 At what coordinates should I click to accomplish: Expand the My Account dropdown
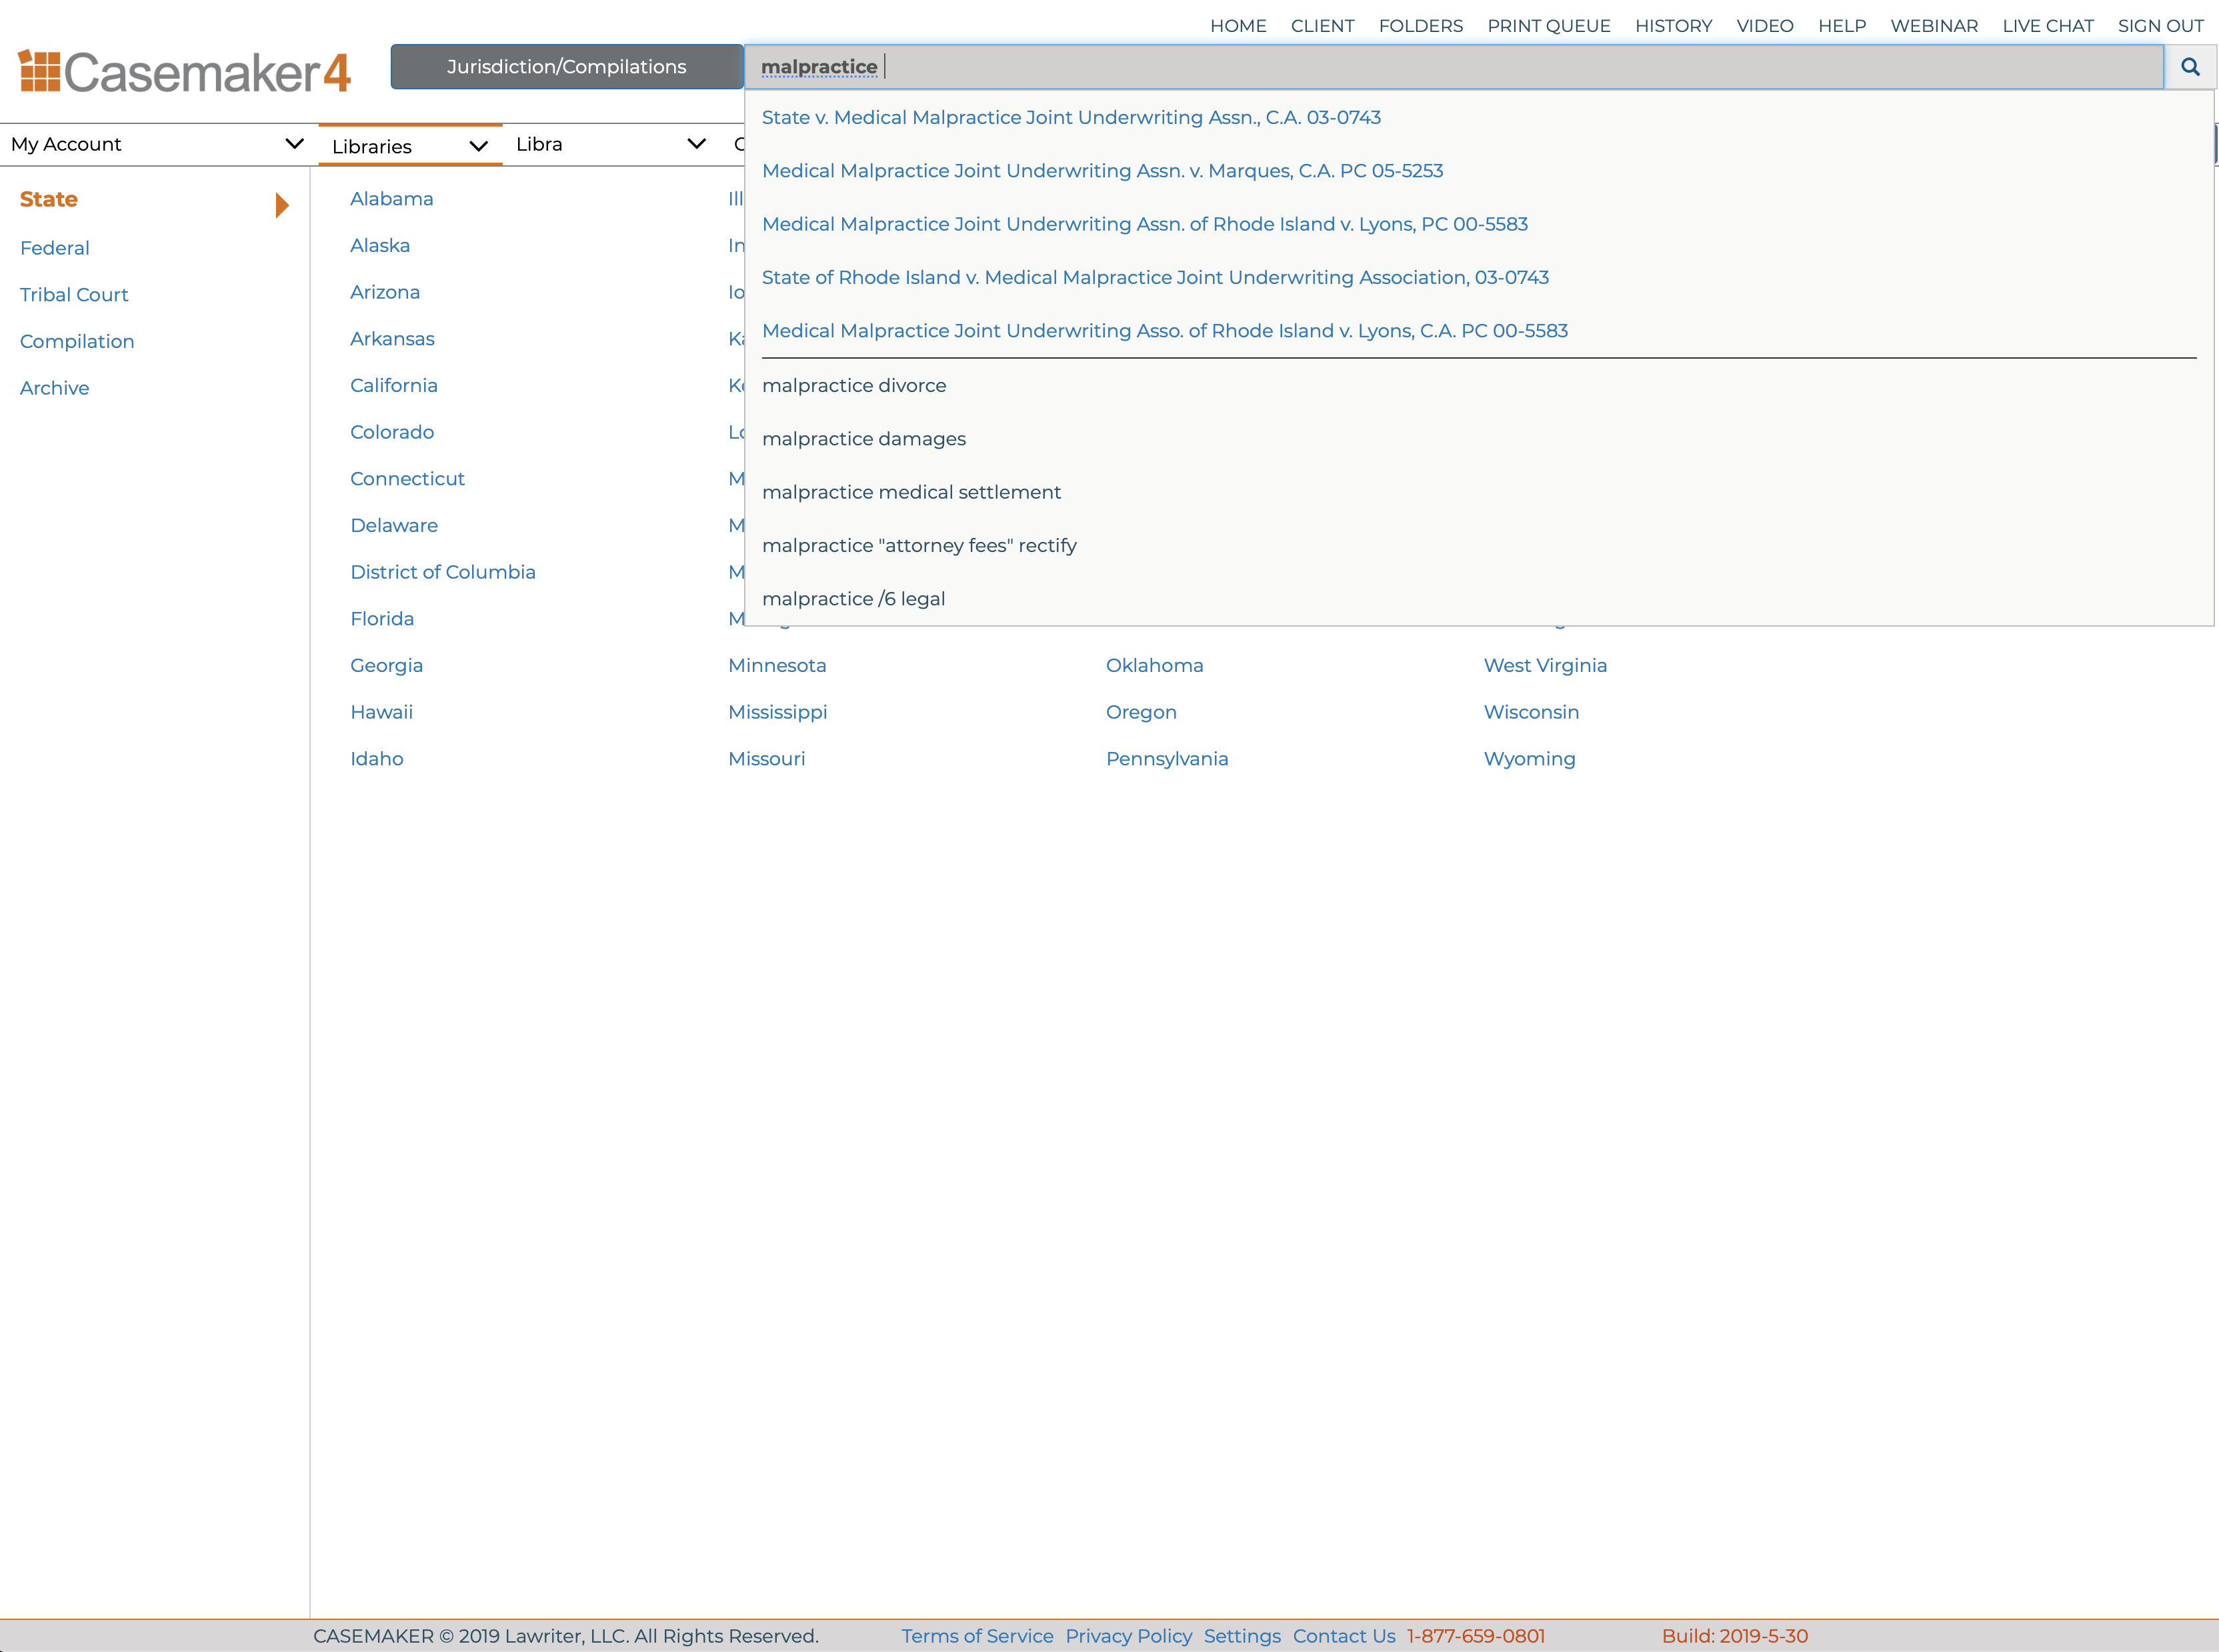(x=293, y=144)
